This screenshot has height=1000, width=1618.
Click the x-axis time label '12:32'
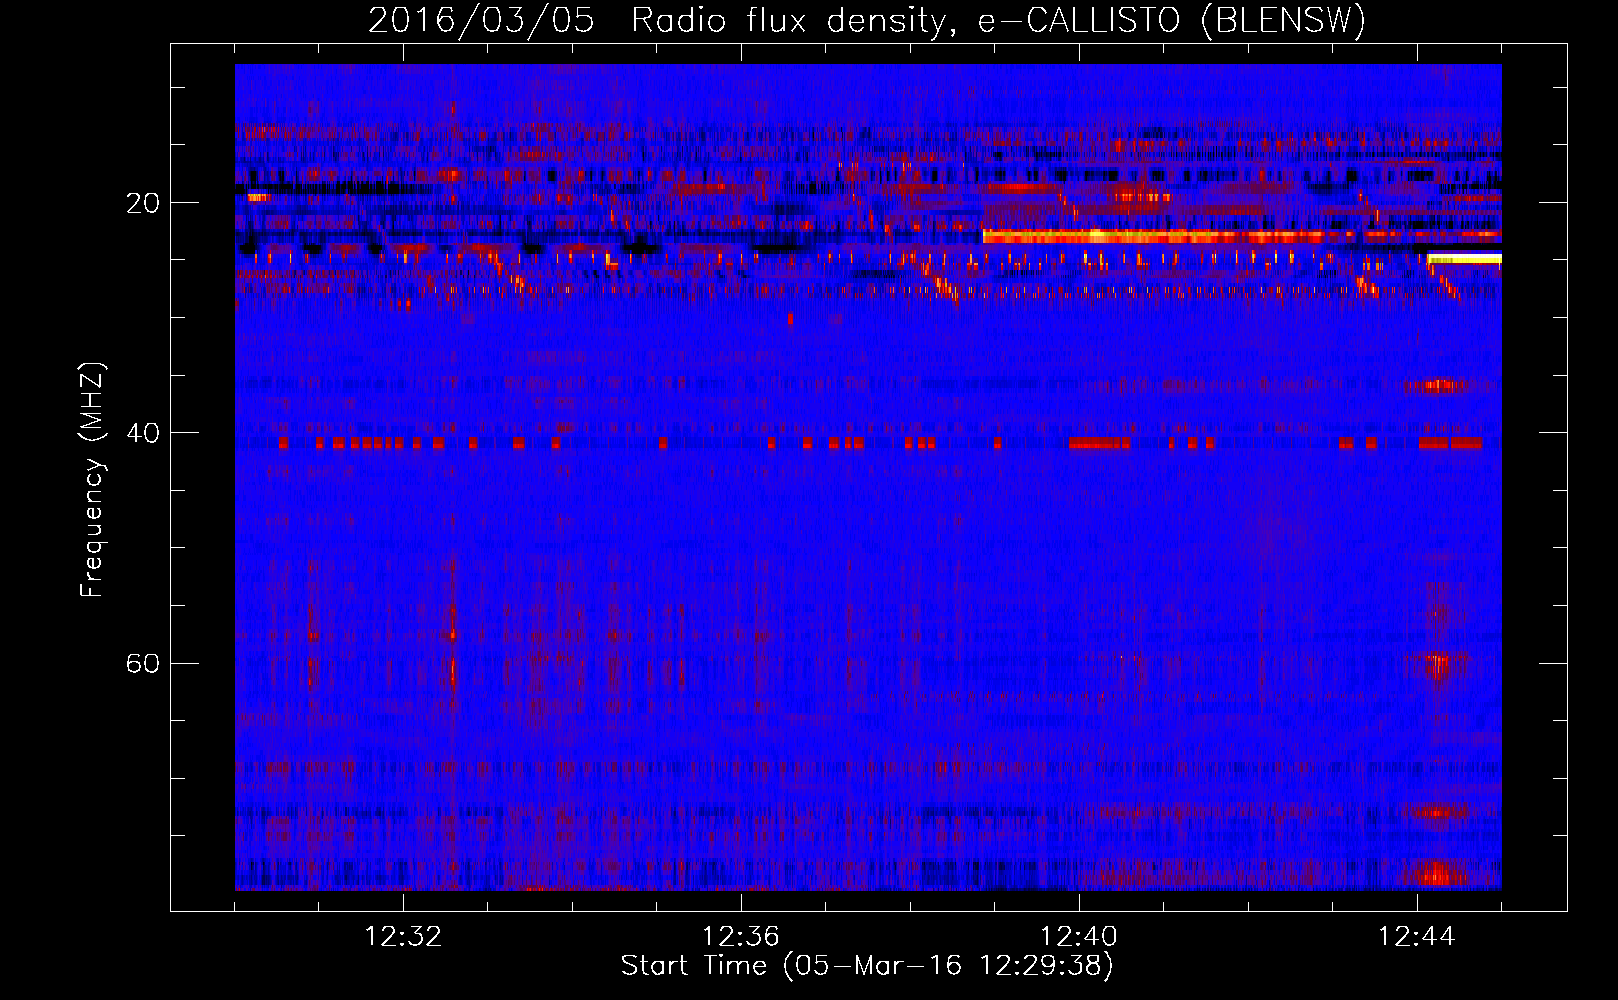[x=403, y=936]
